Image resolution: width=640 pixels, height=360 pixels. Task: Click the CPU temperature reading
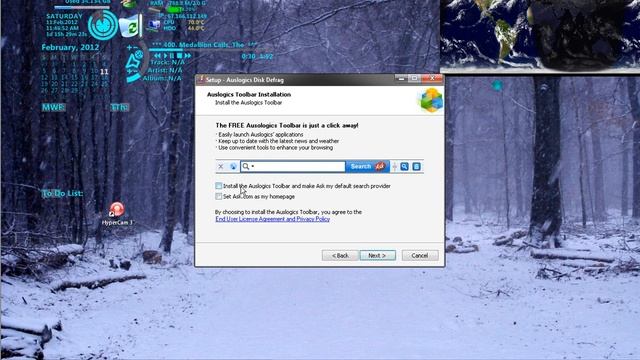coord(196,22)
